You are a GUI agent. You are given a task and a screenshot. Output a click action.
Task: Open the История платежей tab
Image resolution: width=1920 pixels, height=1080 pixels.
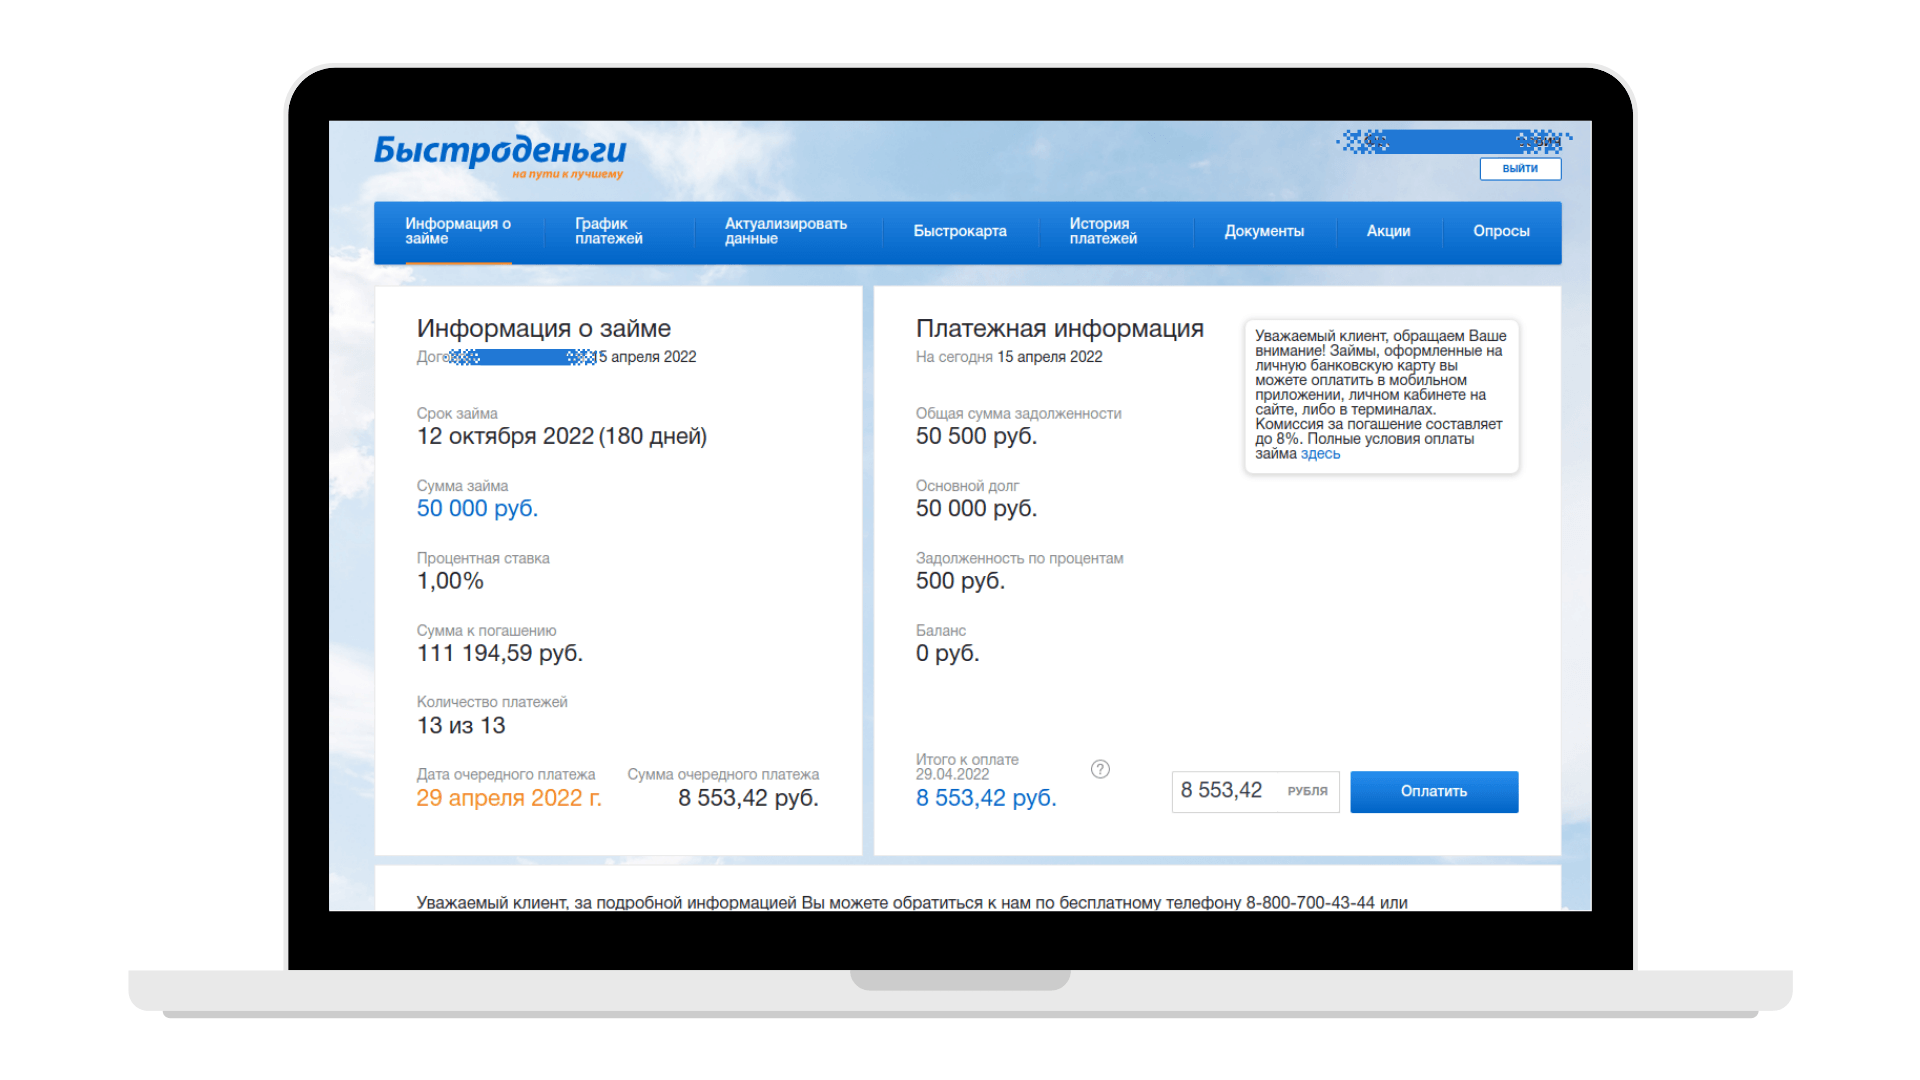coord(1103,231)
